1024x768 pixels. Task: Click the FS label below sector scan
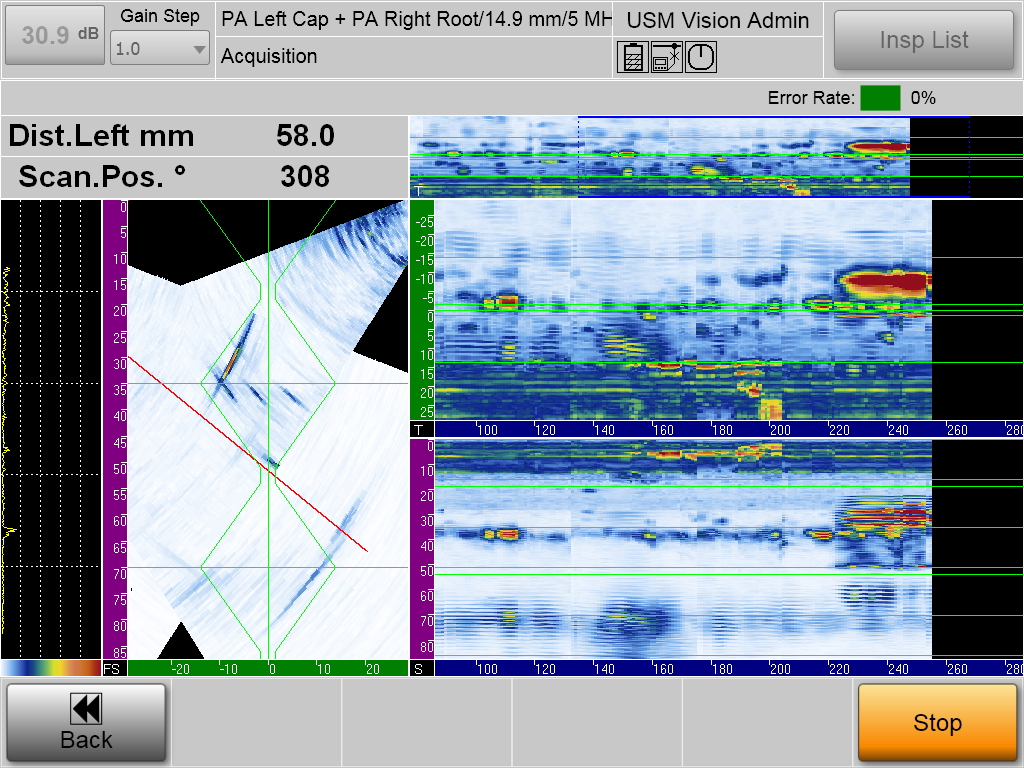tap(112, 668)
